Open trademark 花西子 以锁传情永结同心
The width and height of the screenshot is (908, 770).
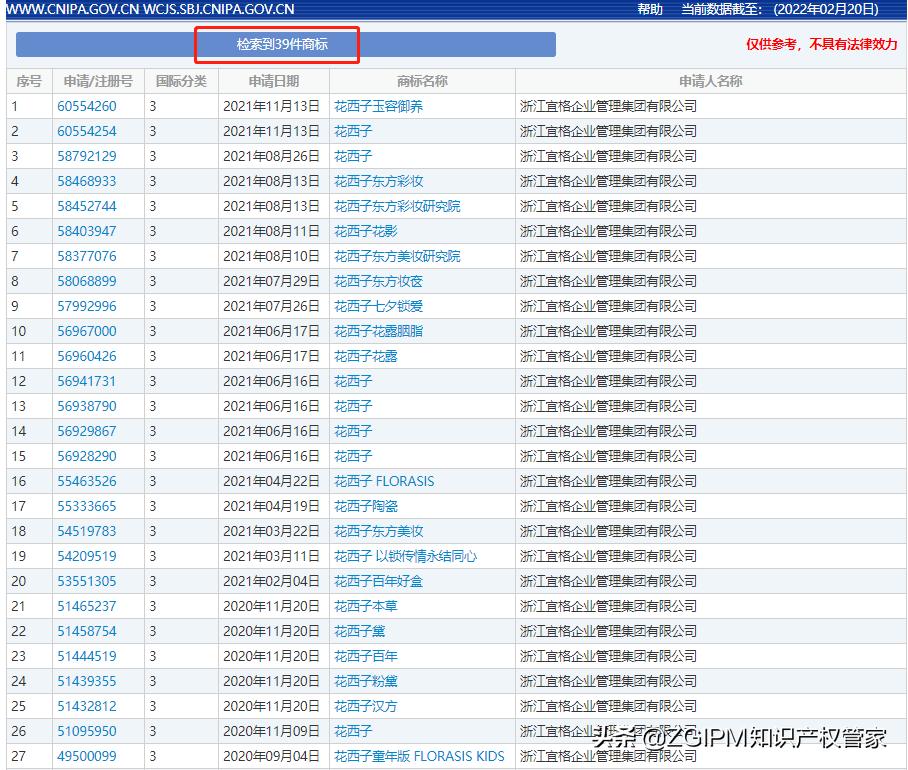[405, 556]
